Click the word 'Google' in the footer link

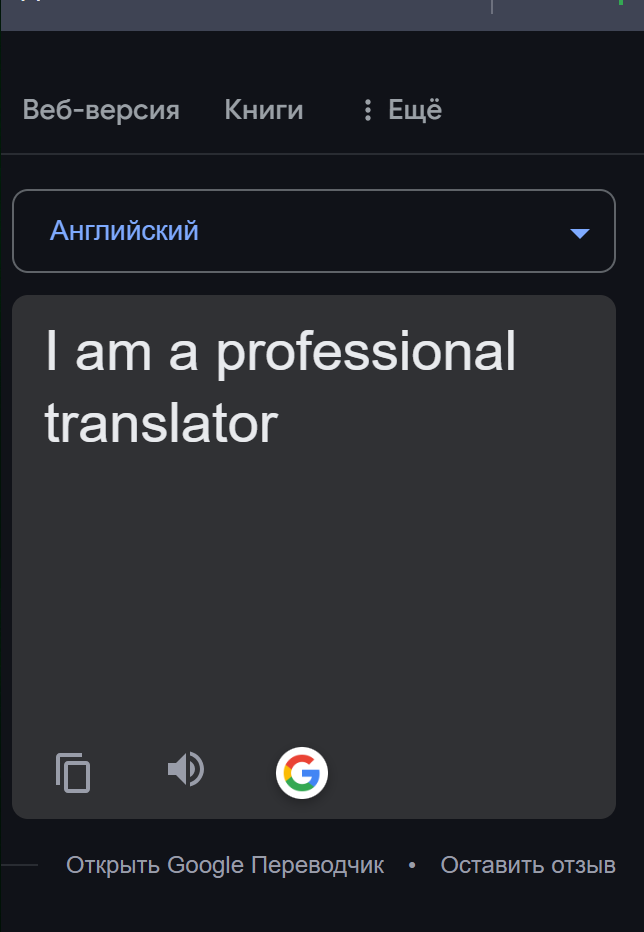point(205,865)
